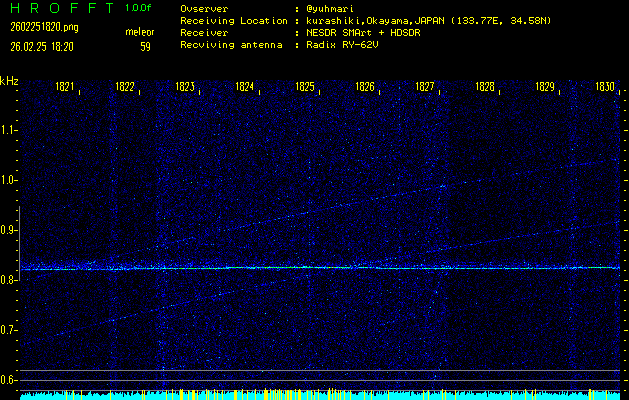Click the 1821 time marker
The height and width of the screenshot is (400, 629).
65,88
